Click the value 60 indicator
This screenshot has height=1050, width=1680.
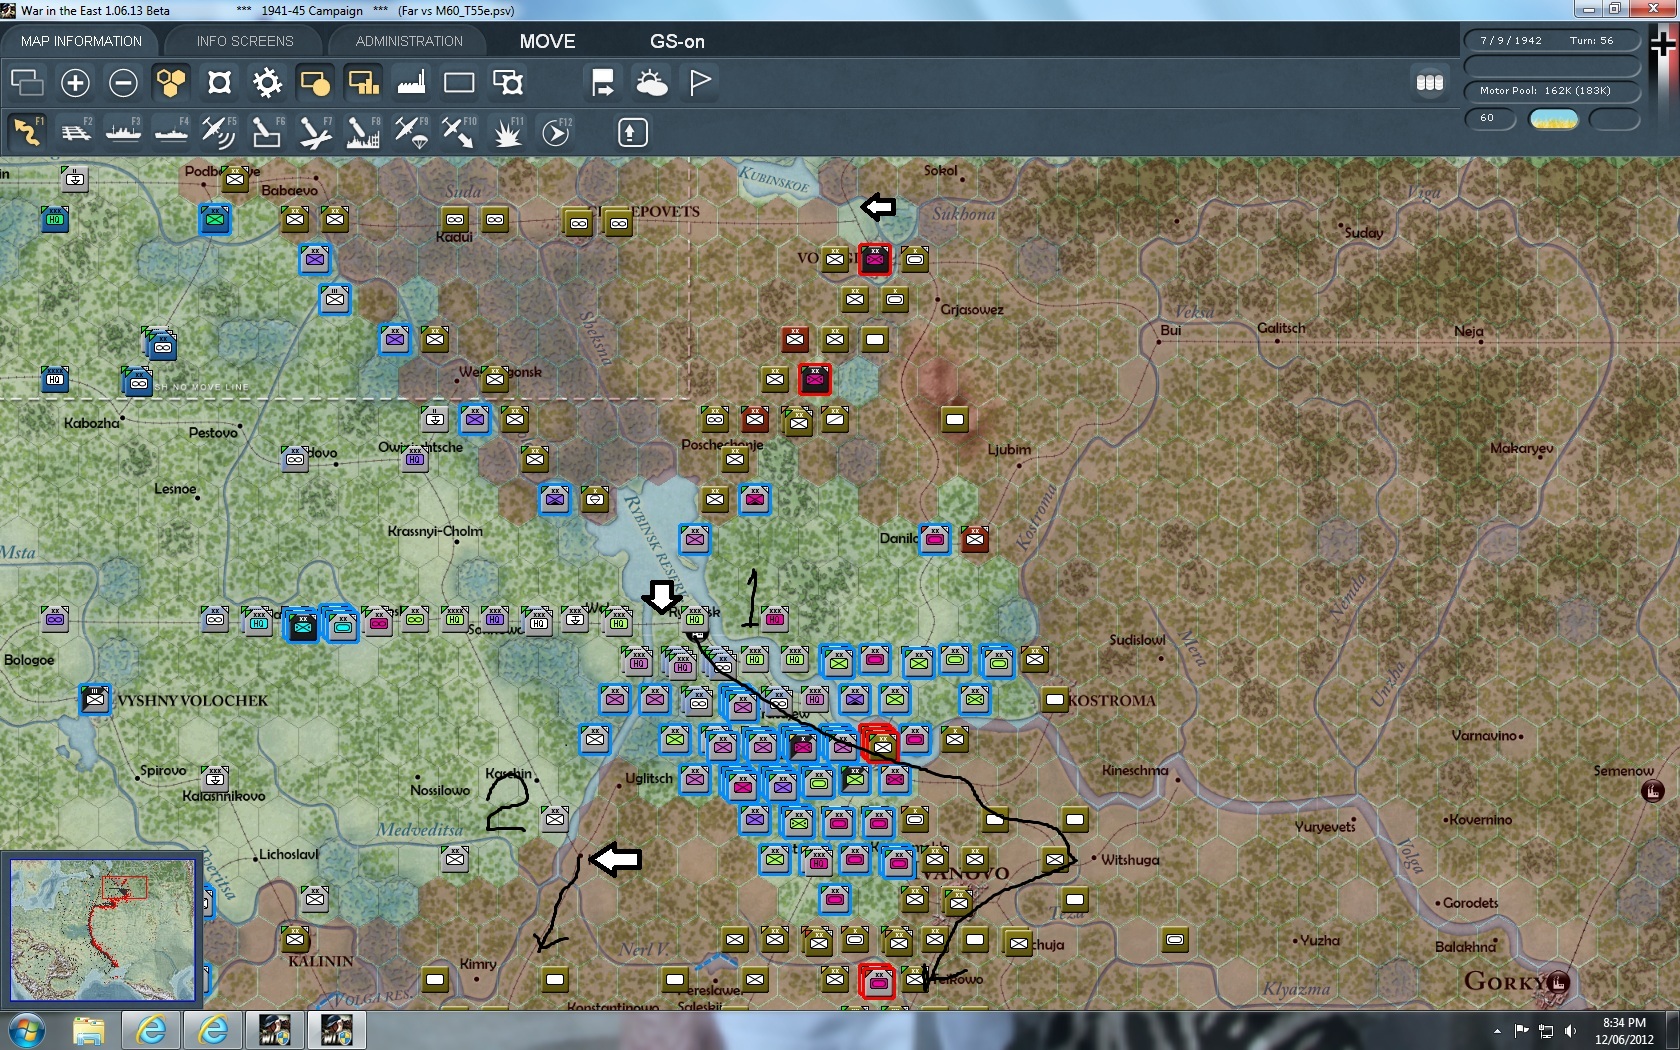(x=1490, y=119)
